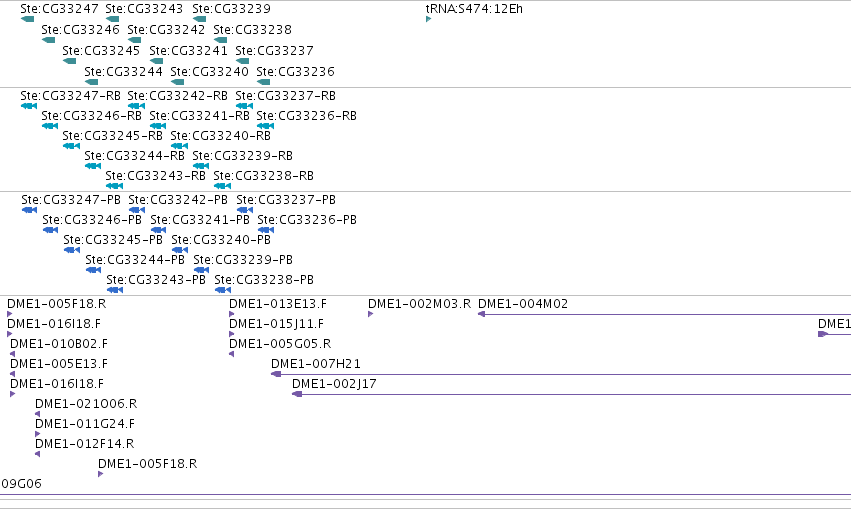
Task: Click clone end DME1-002M03.R
Action: 420,304
